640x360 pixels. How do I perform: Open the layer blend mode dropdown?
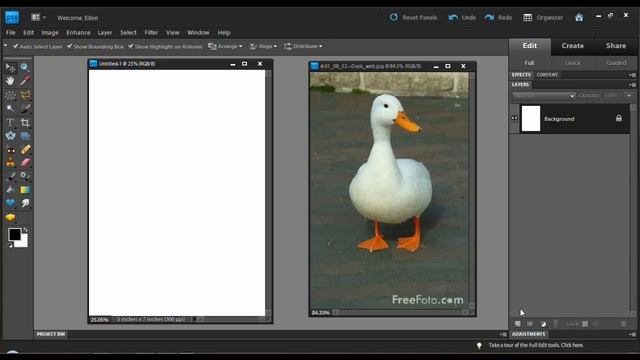point(544,96)
